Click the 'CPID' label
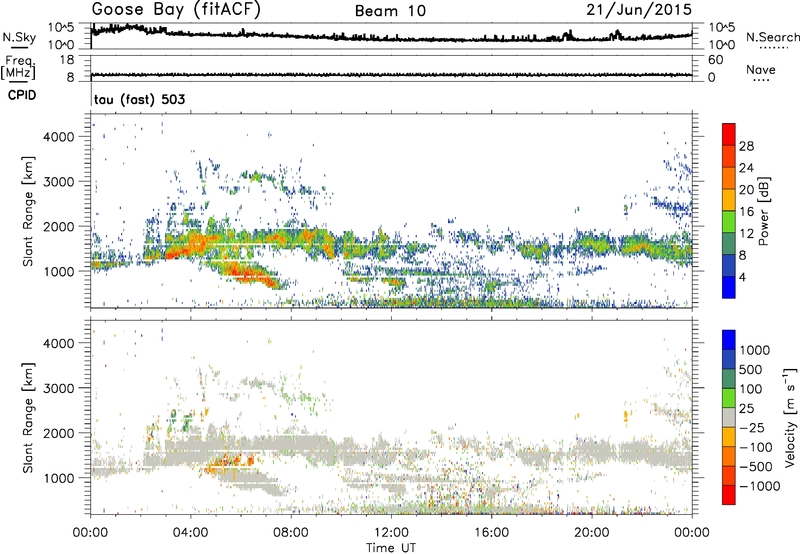This screenshot has height=554, width=800. pyautogui.click(x=22, y=95)
